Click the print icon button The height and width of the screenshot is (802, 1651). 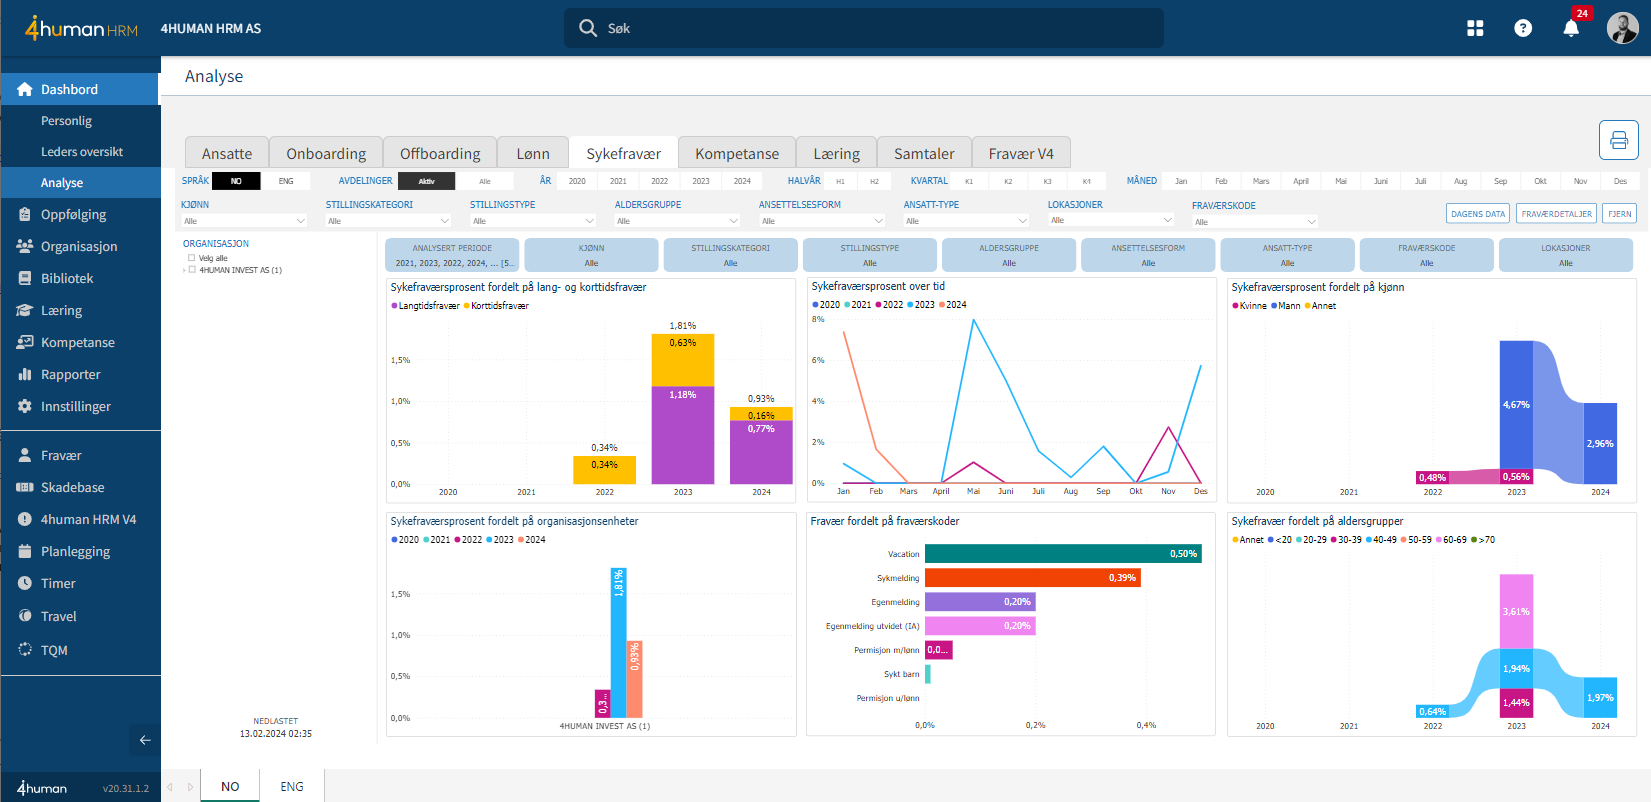pyautogui.click(x=1618, y=140)
